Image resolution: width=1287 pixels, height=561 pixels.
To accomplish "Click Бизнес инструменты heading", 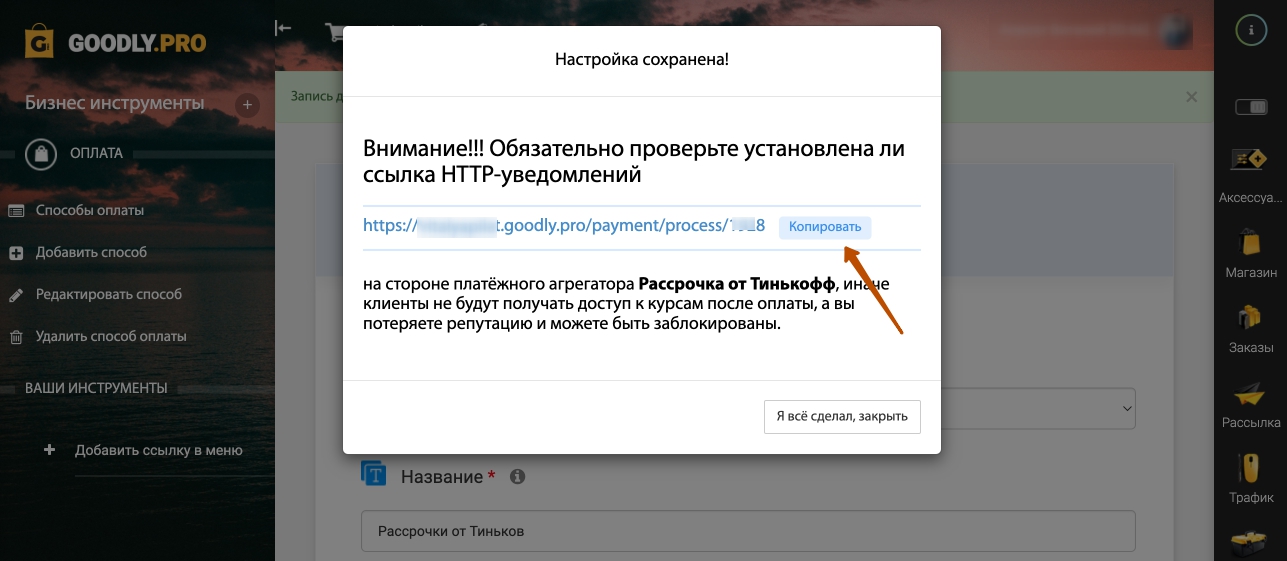I will tap(114, 103).
